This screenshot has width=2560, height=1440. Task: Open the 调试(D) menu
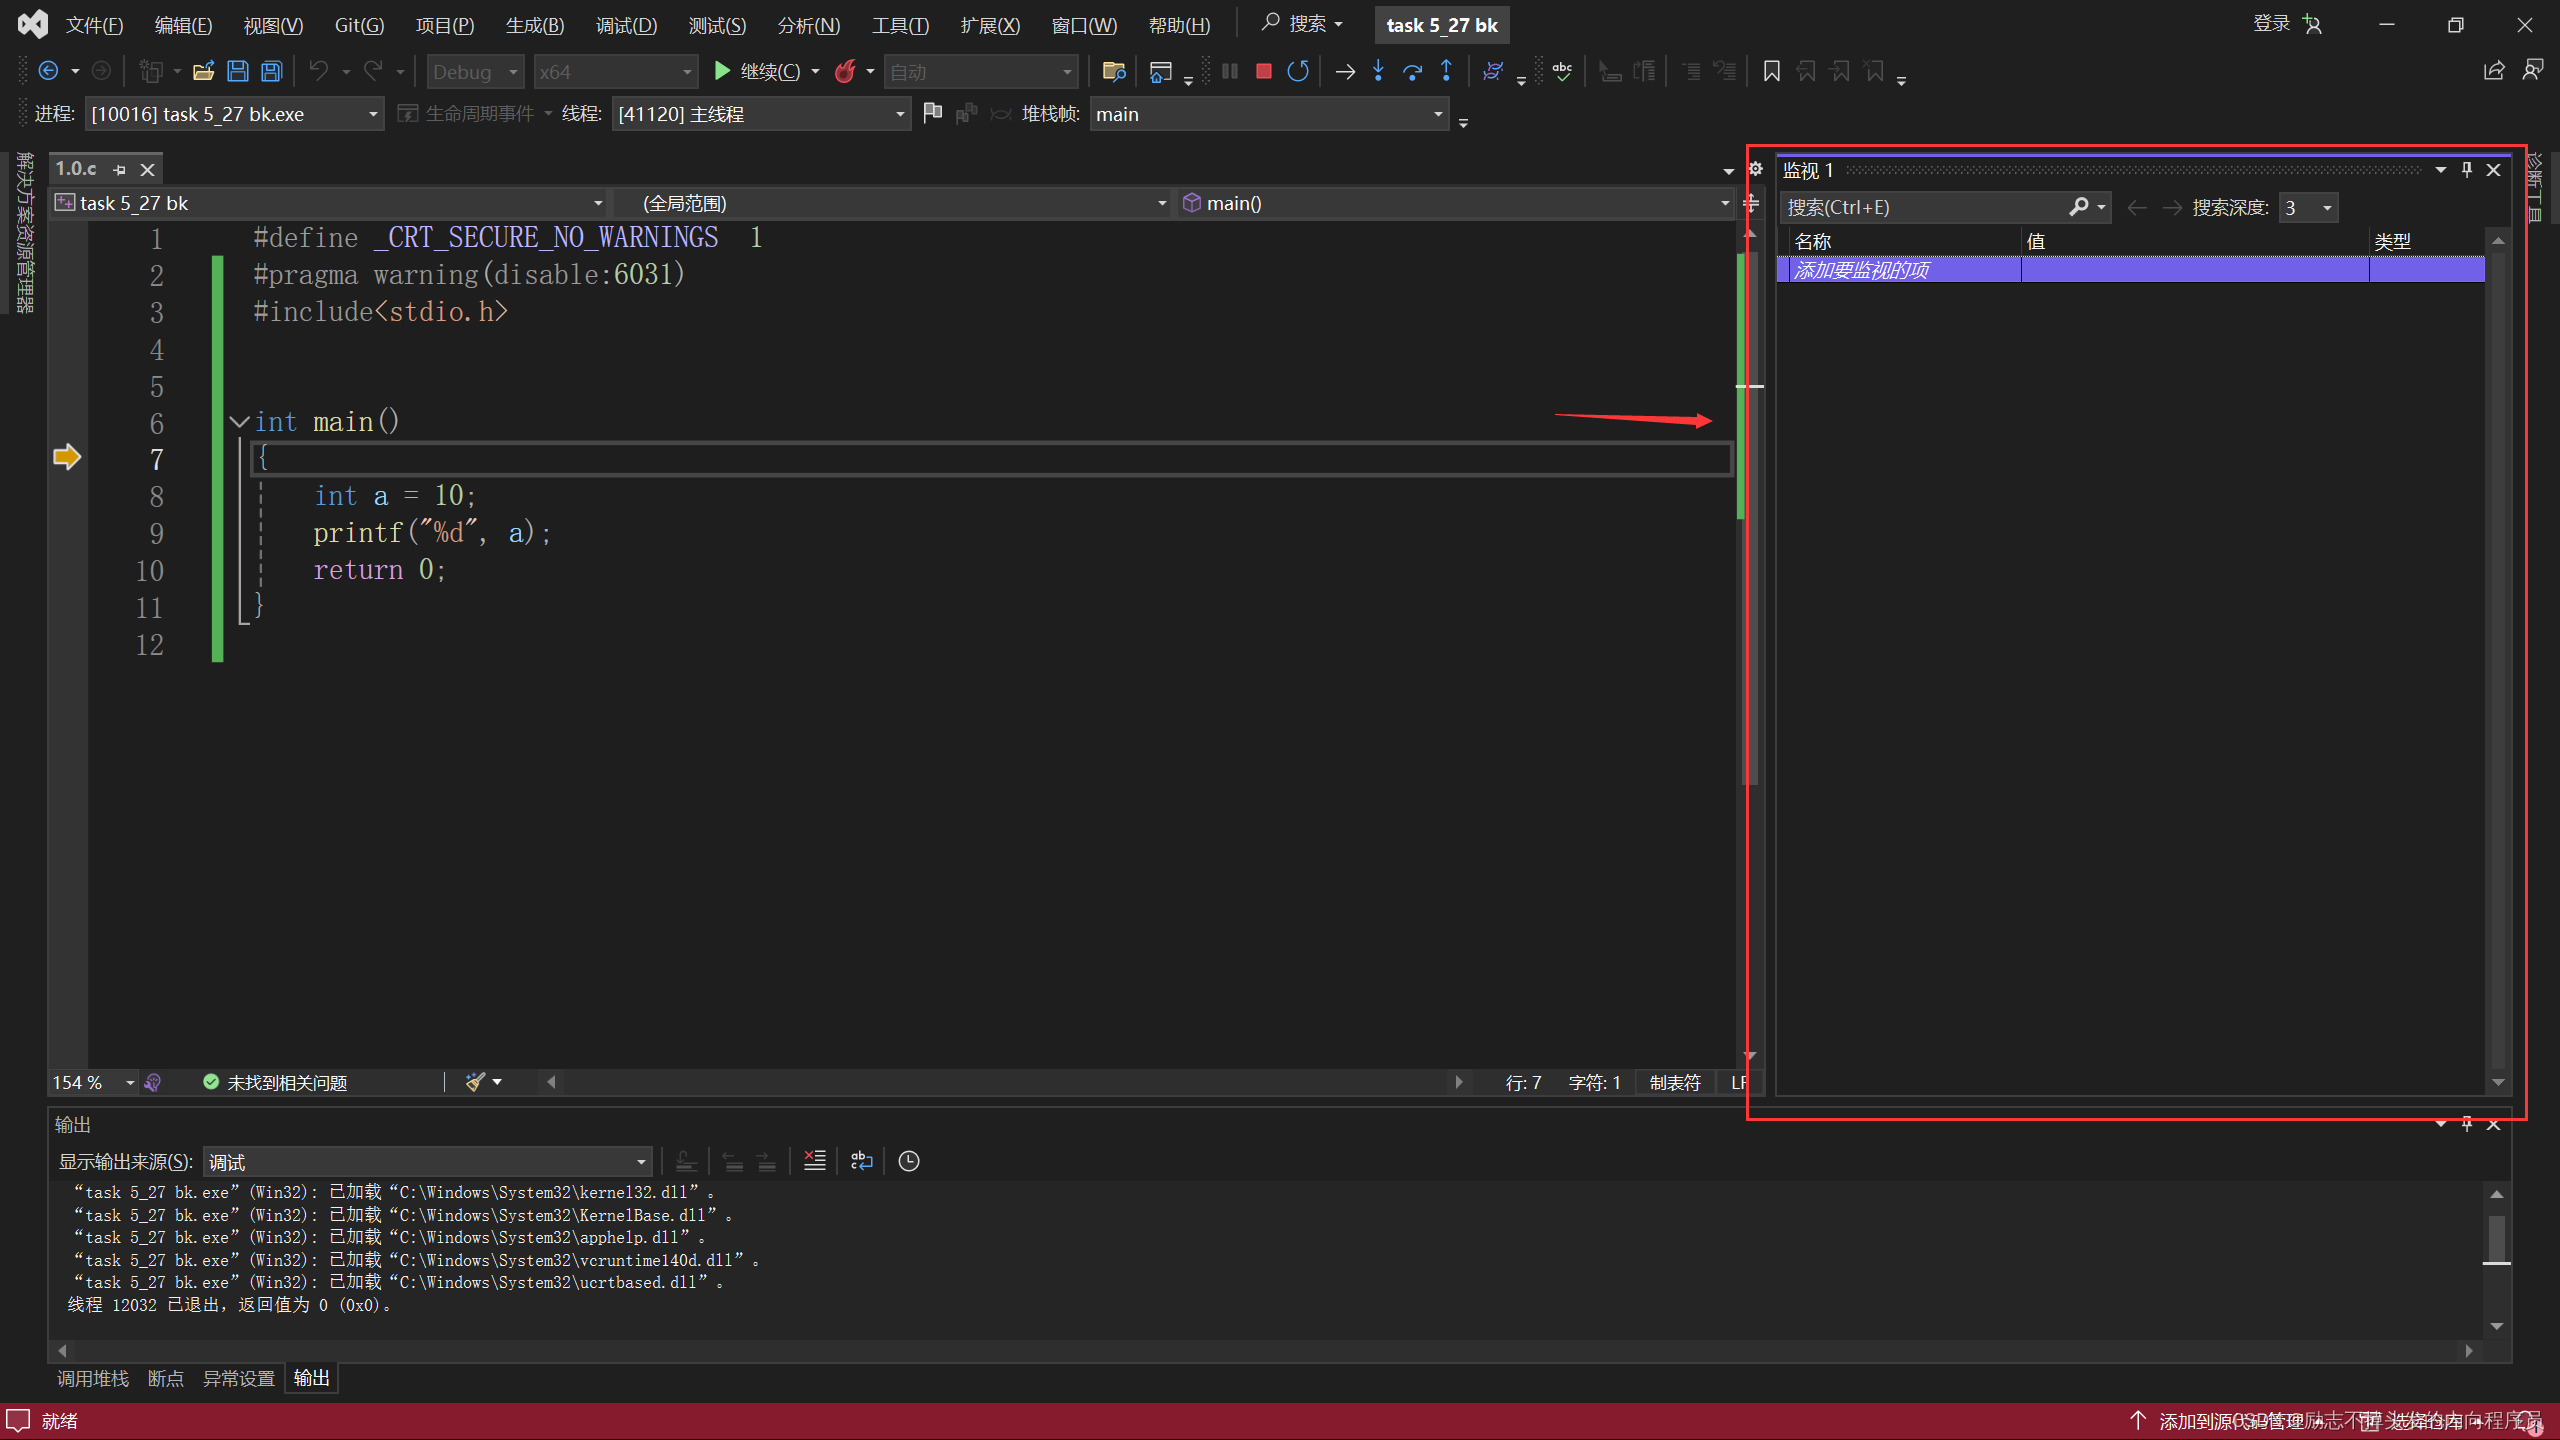tap(626, 25)
